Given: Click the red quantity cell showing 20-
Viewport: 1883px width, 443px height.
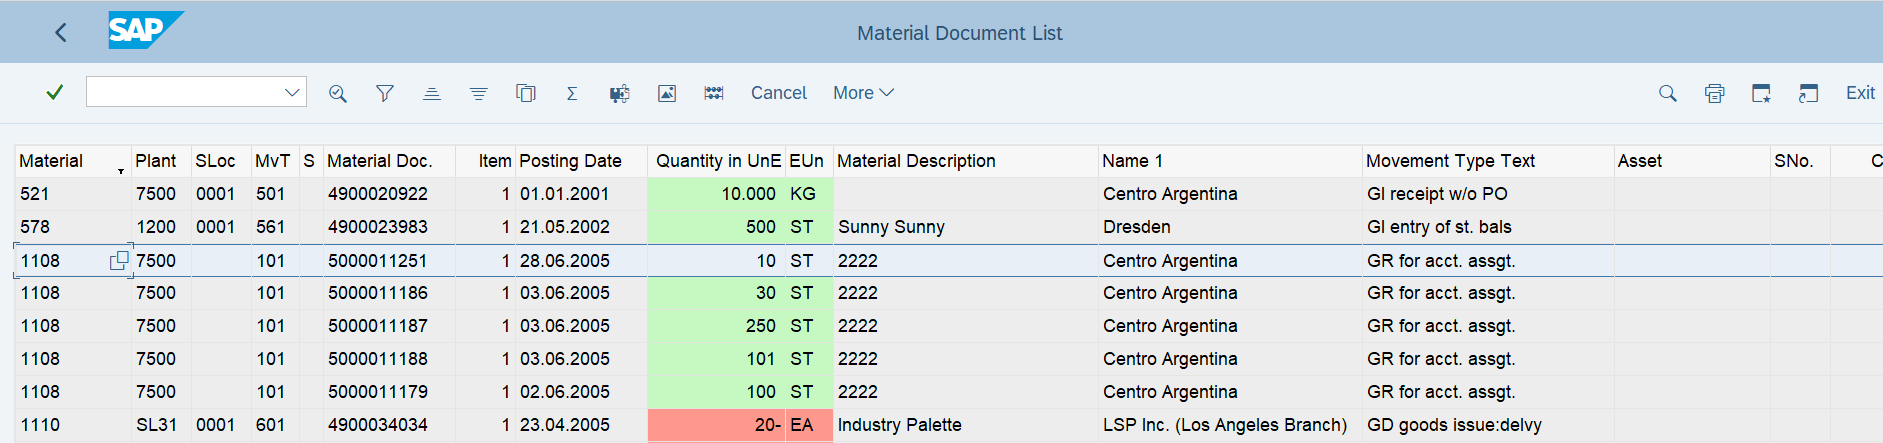Looking at the screenshot, I should [x=716, y=425].
